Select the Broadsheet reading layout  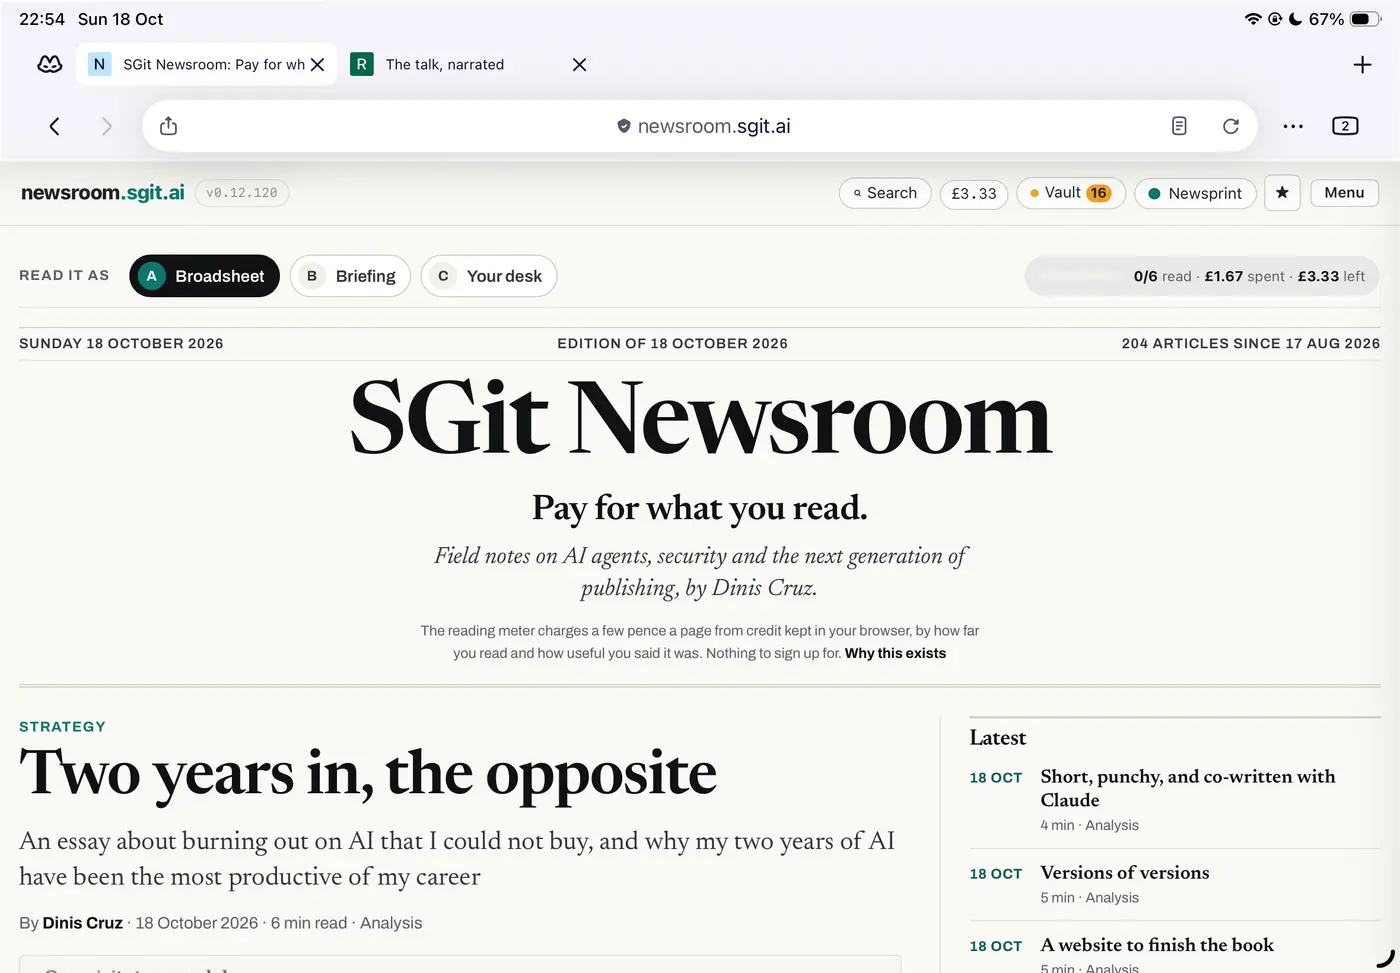(x=204, y=276)
